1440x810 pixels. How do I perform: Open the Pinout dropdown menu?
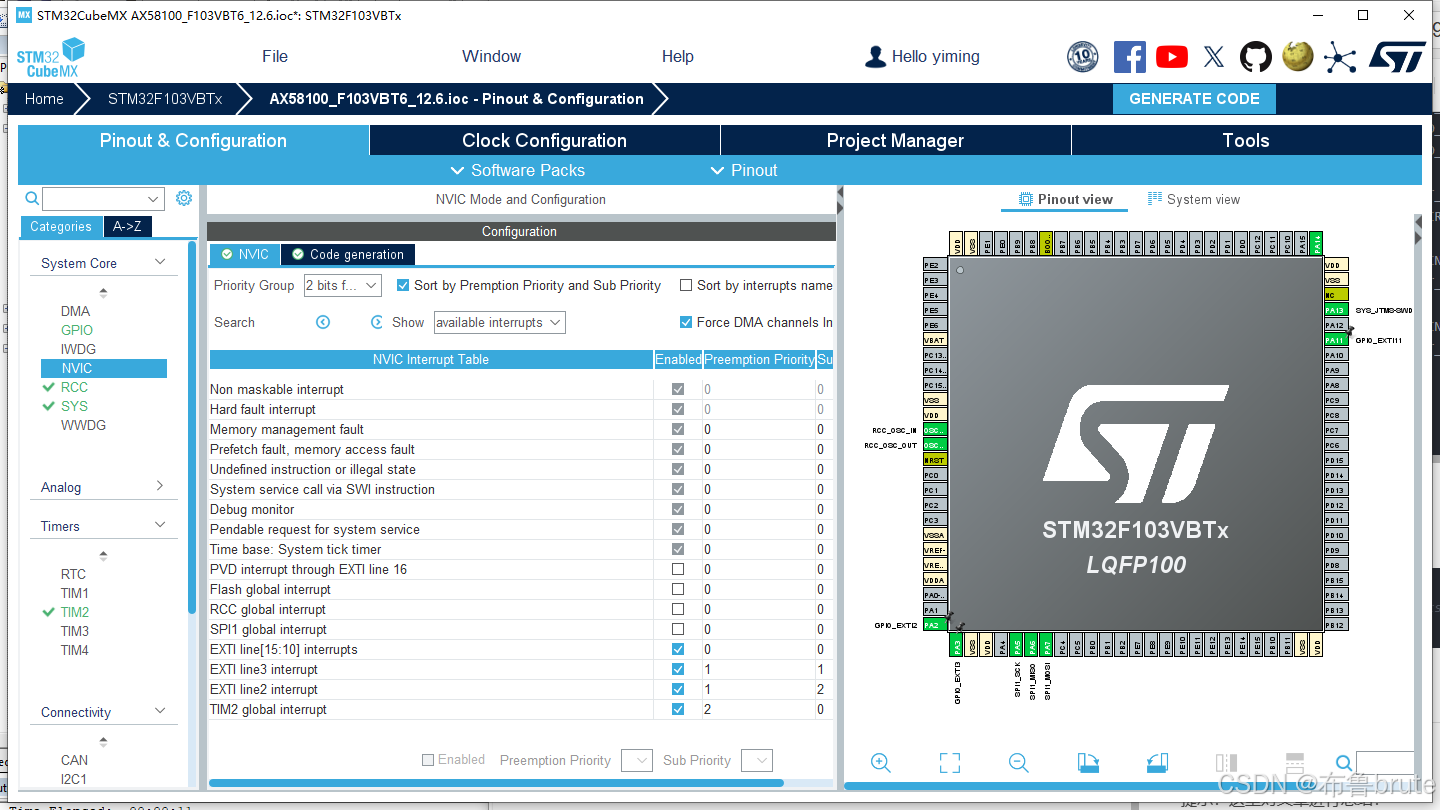[x=743, y=170]
